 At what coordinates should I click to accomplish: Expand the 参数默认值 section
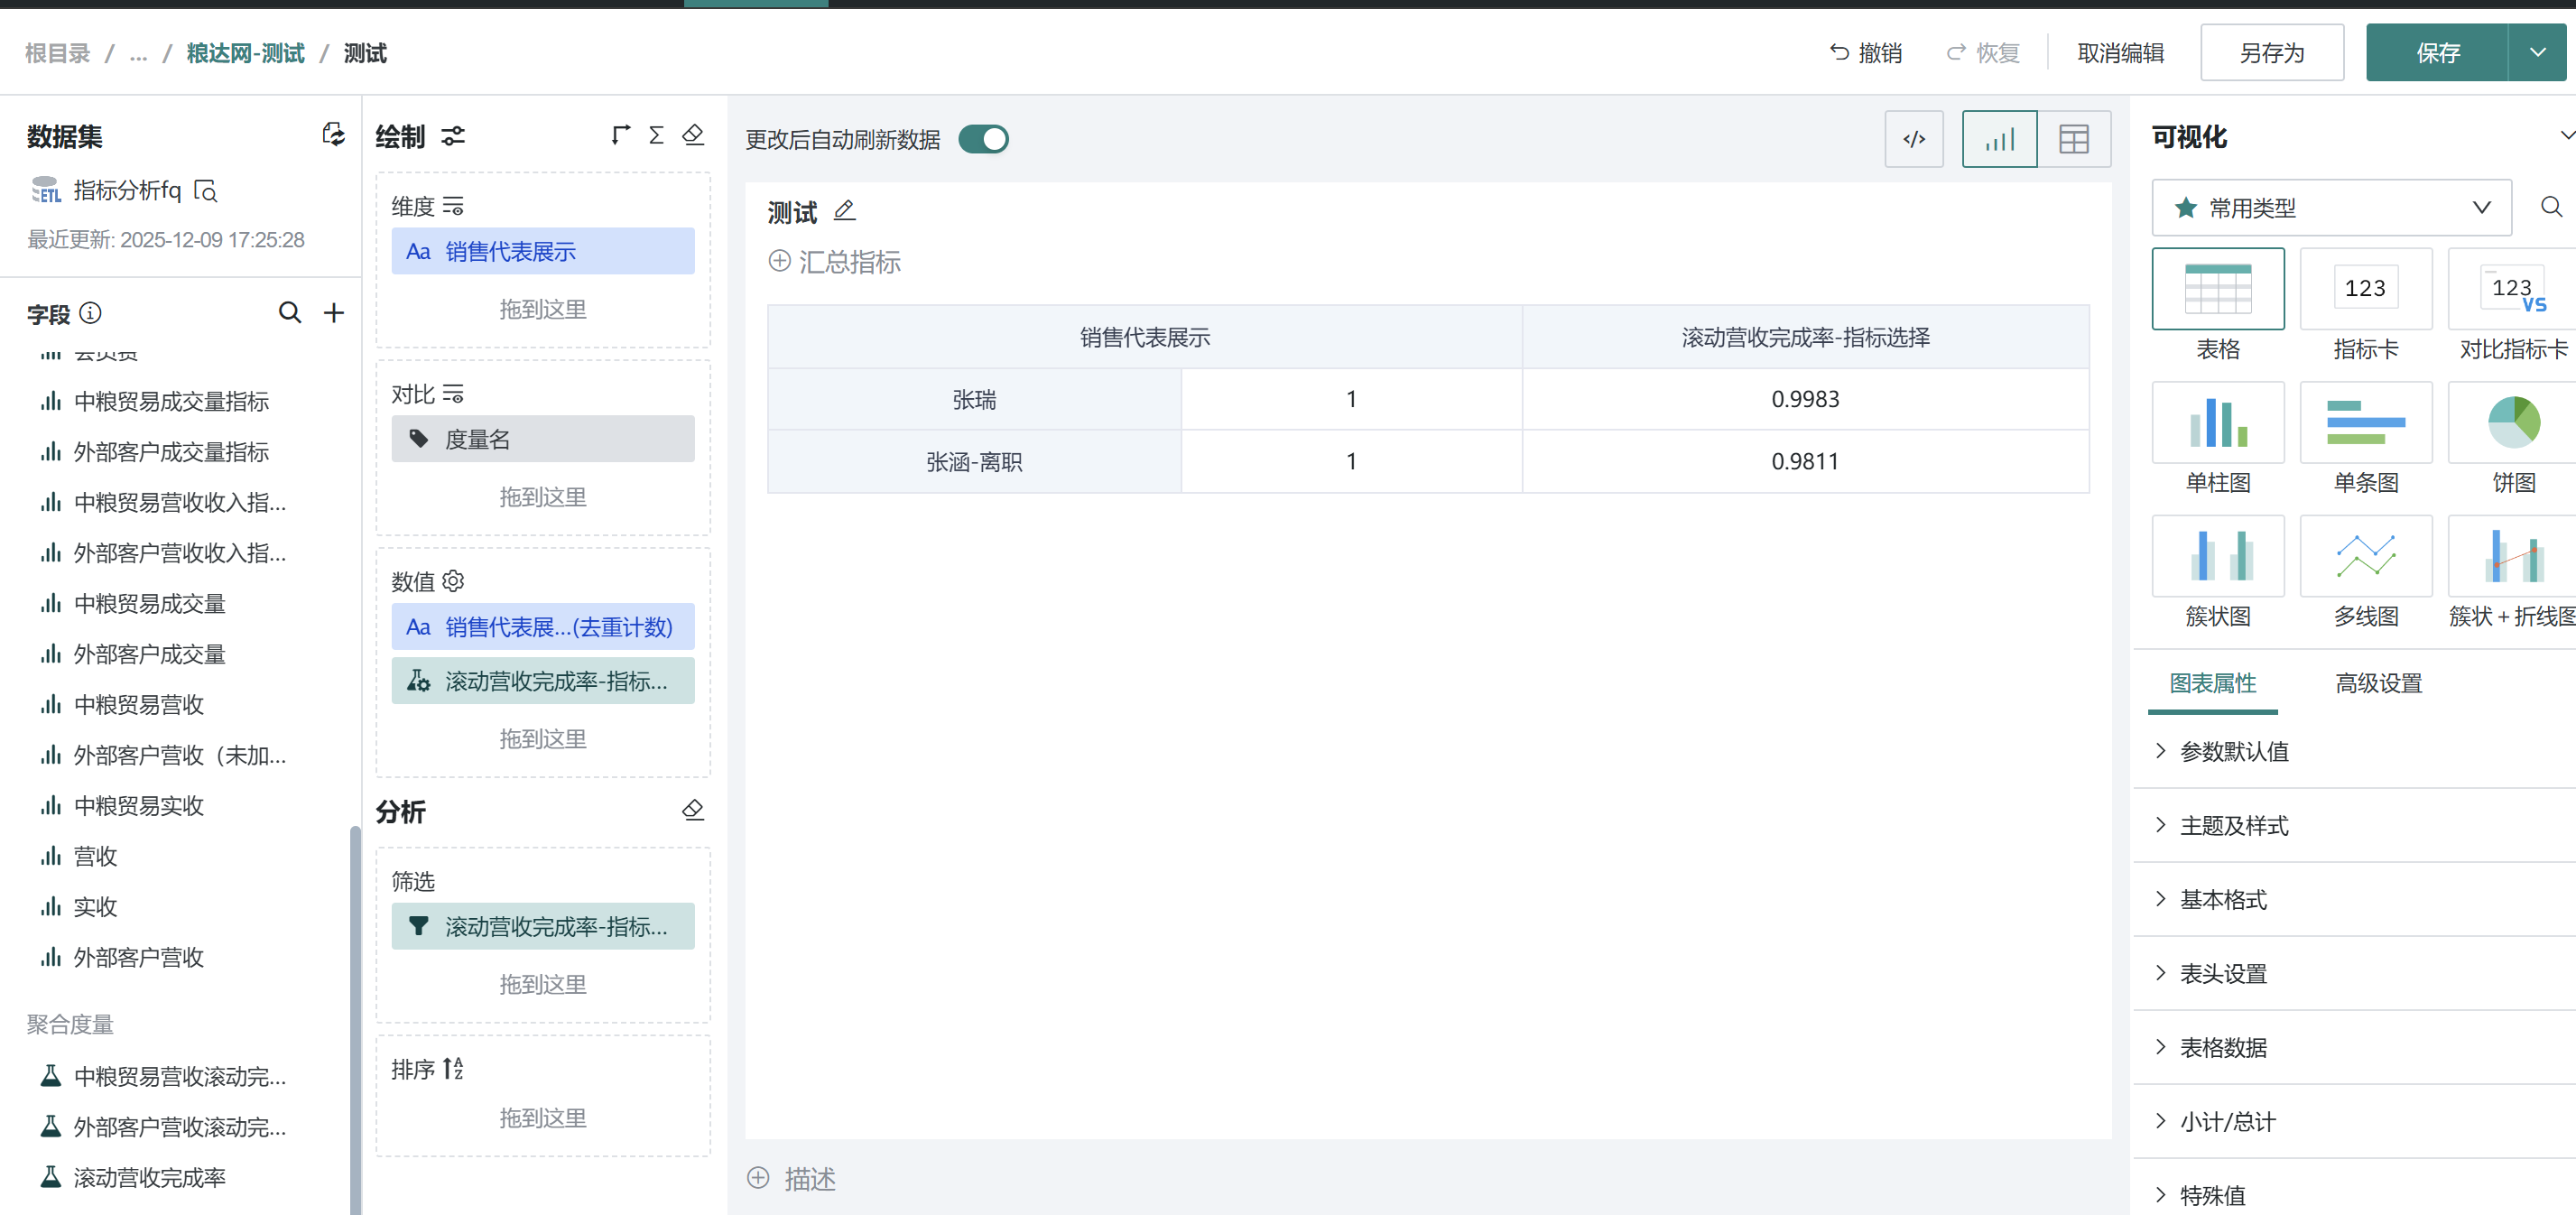(2234, 751)
